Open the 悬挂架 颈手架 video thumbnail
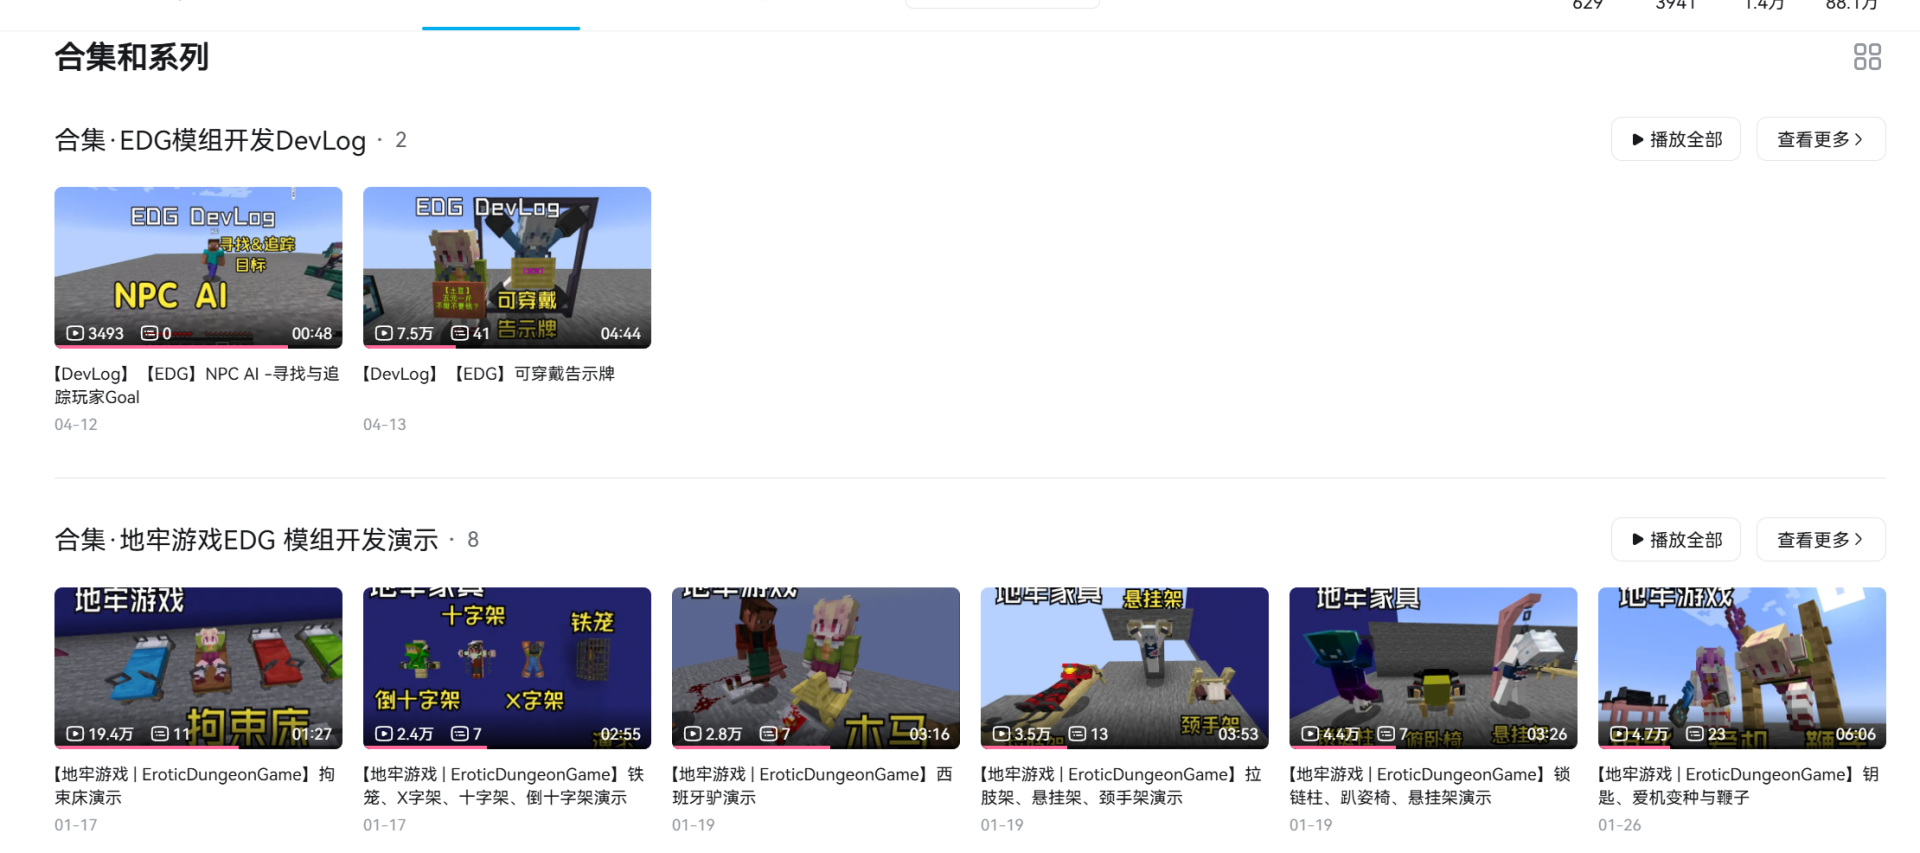Screen dimensions: 1920x853 coord(1124,667)
